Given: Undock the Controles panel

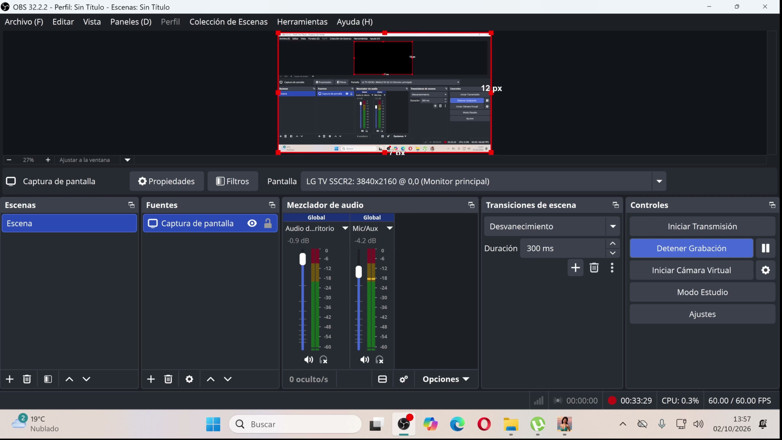Looking at the screenshot, I should [772, 205].
